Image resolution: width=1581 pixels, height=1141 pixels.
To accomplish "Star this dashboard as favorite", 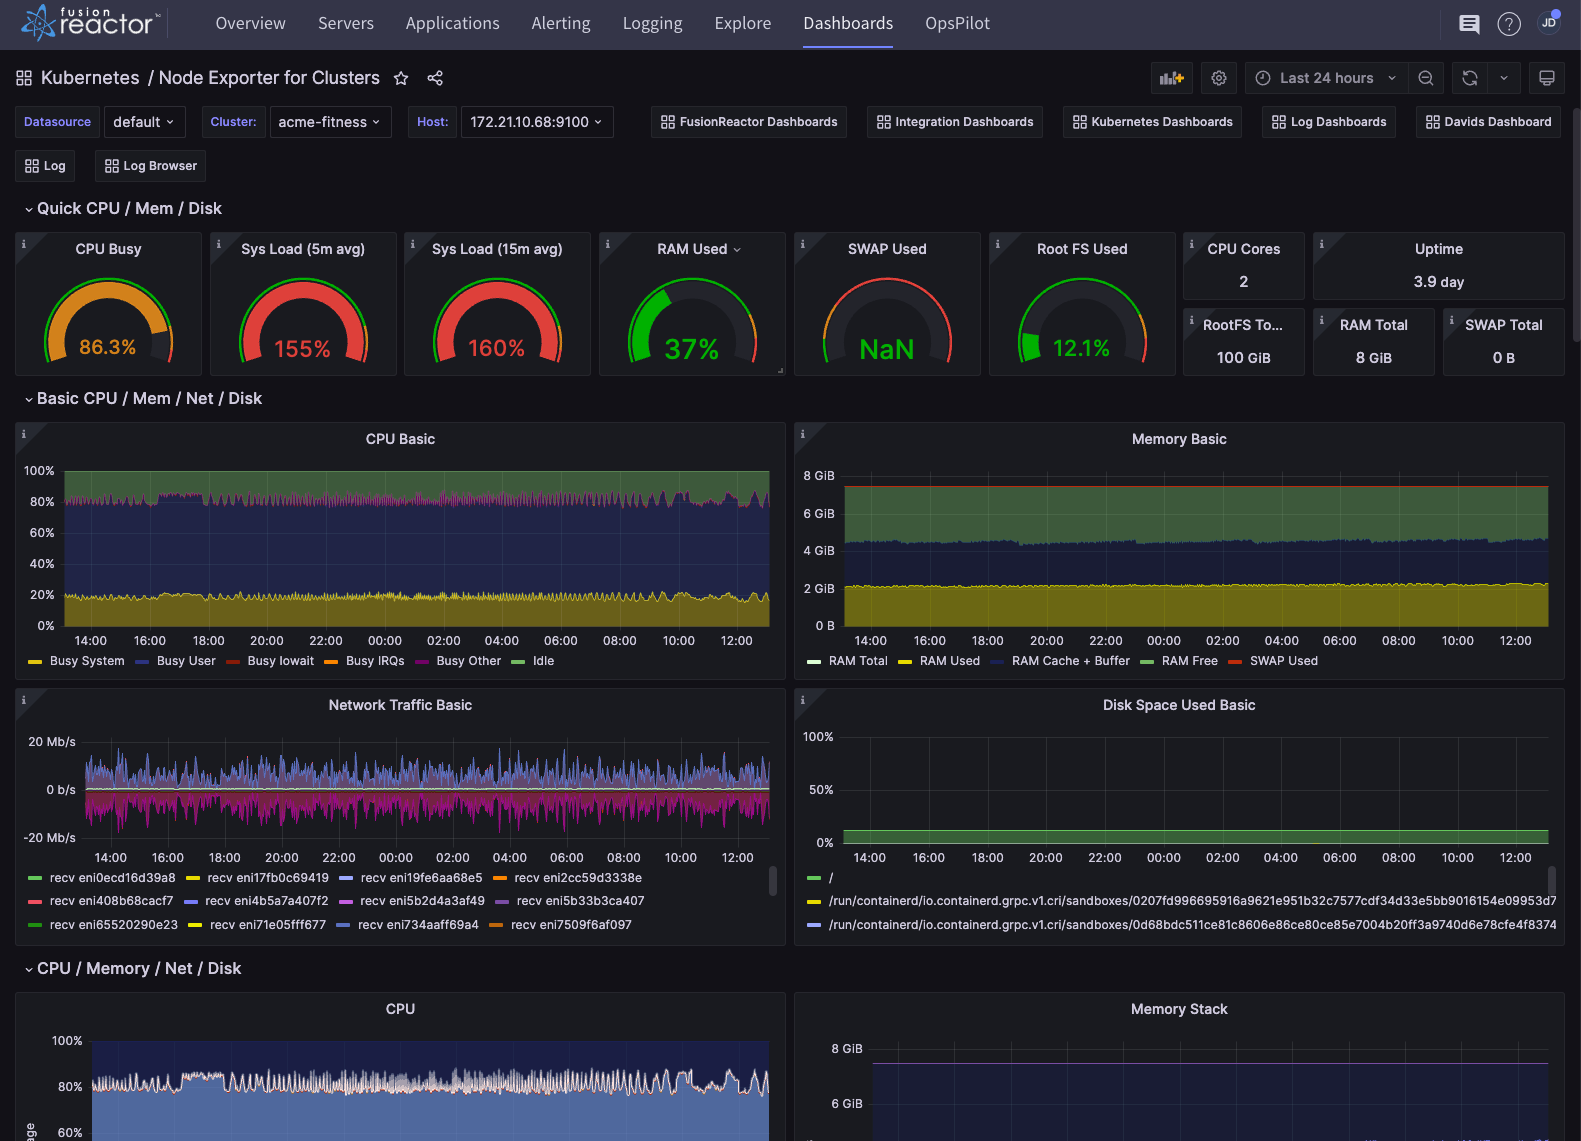I will pos(401,78).
